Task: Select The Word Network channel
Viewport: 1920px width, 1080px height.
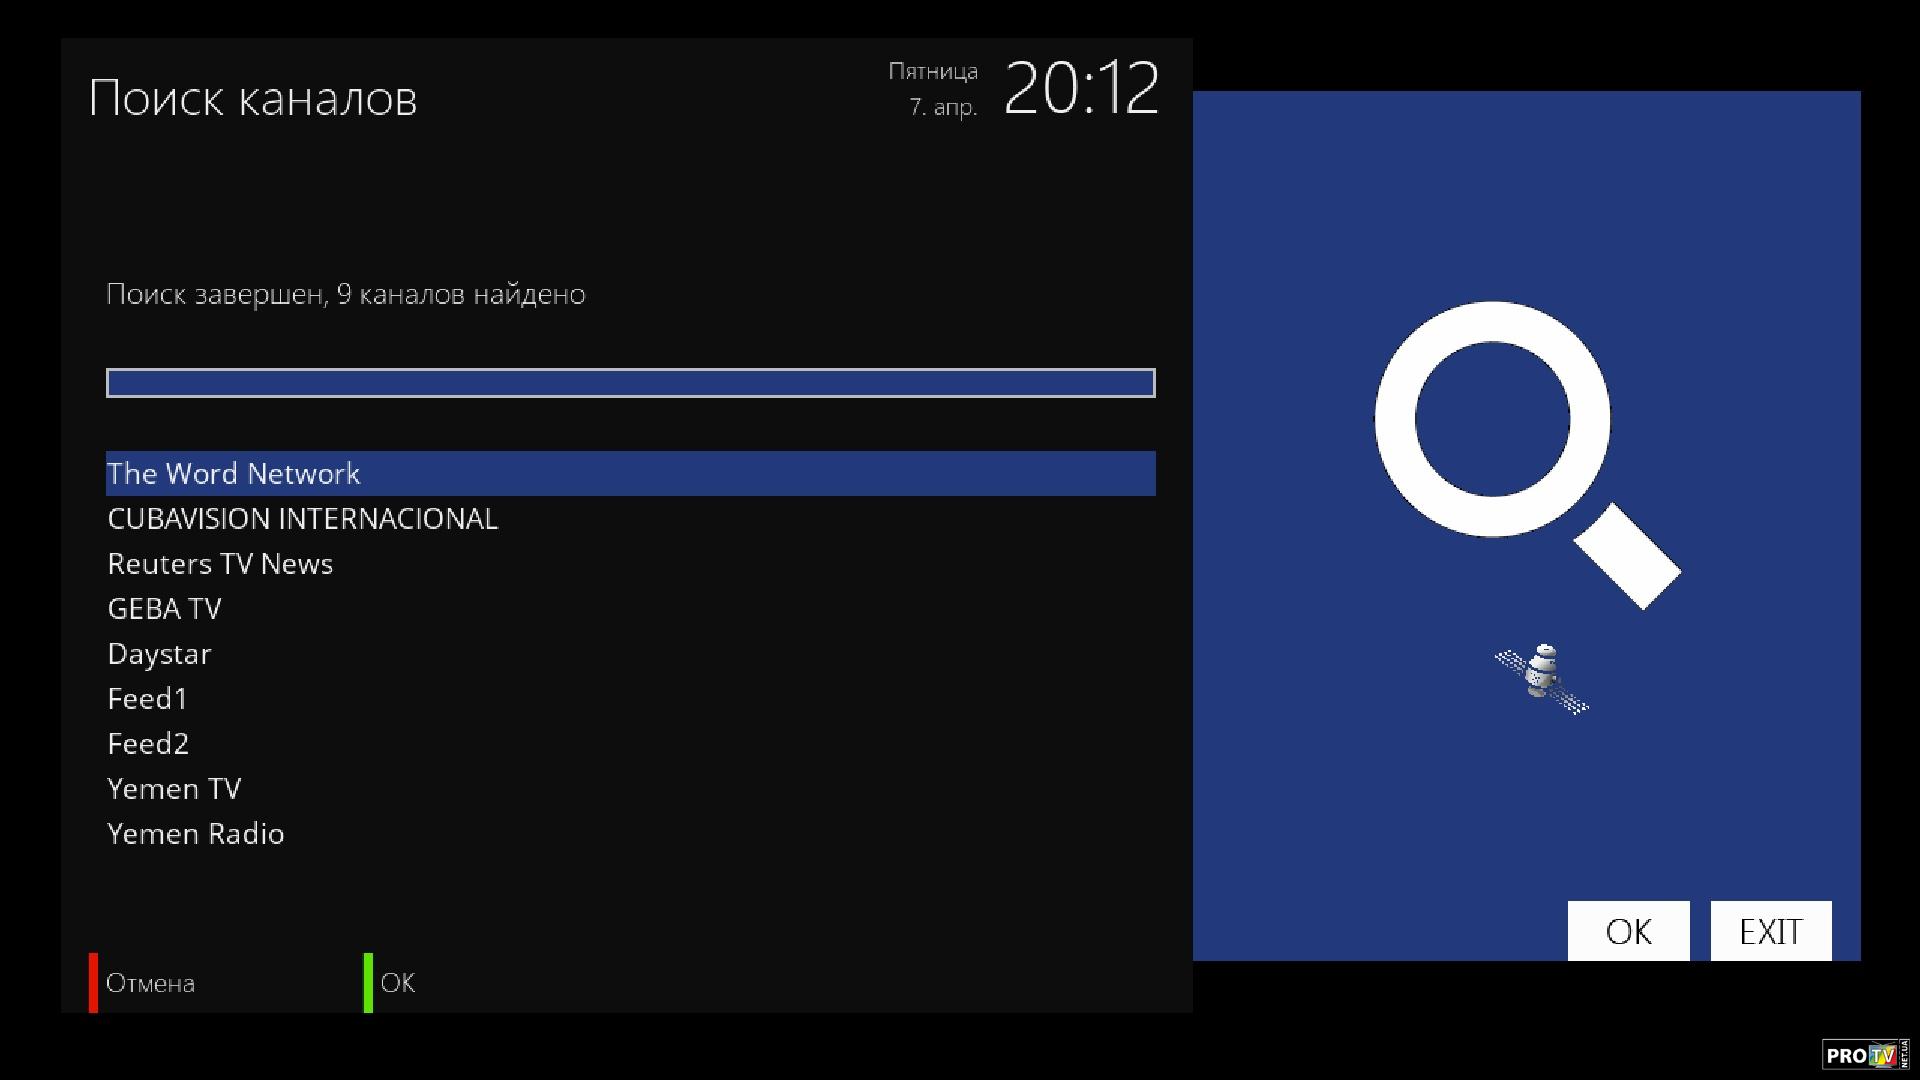Action: 631,473
